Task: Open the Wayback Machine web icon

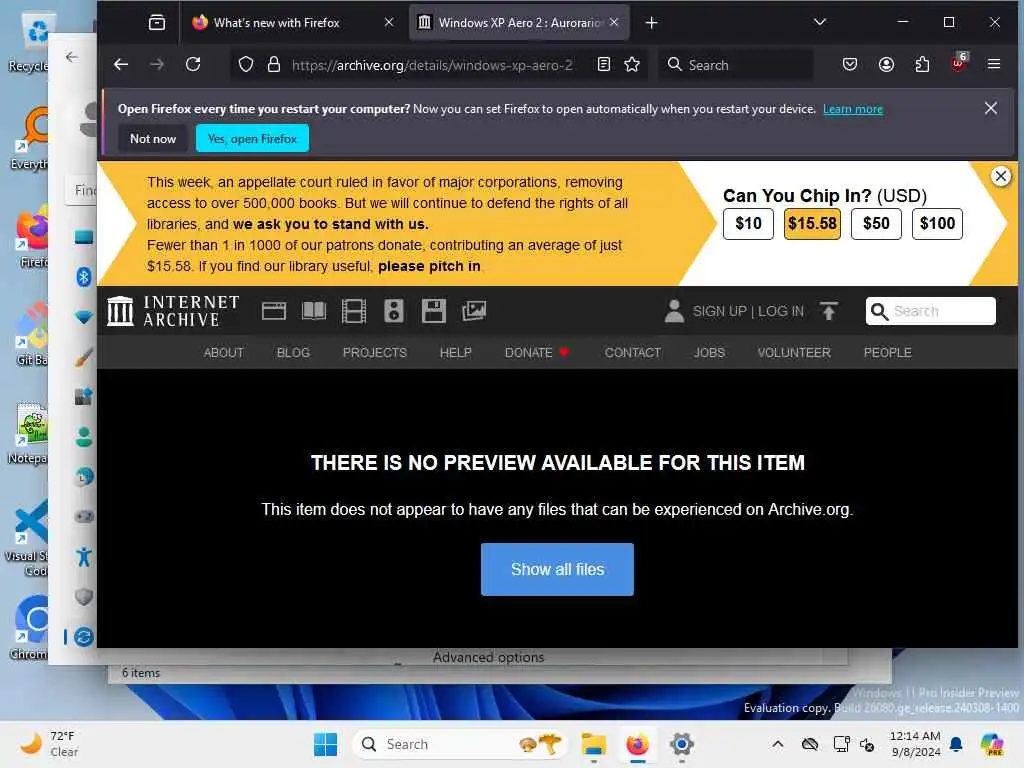Action: 274,311
